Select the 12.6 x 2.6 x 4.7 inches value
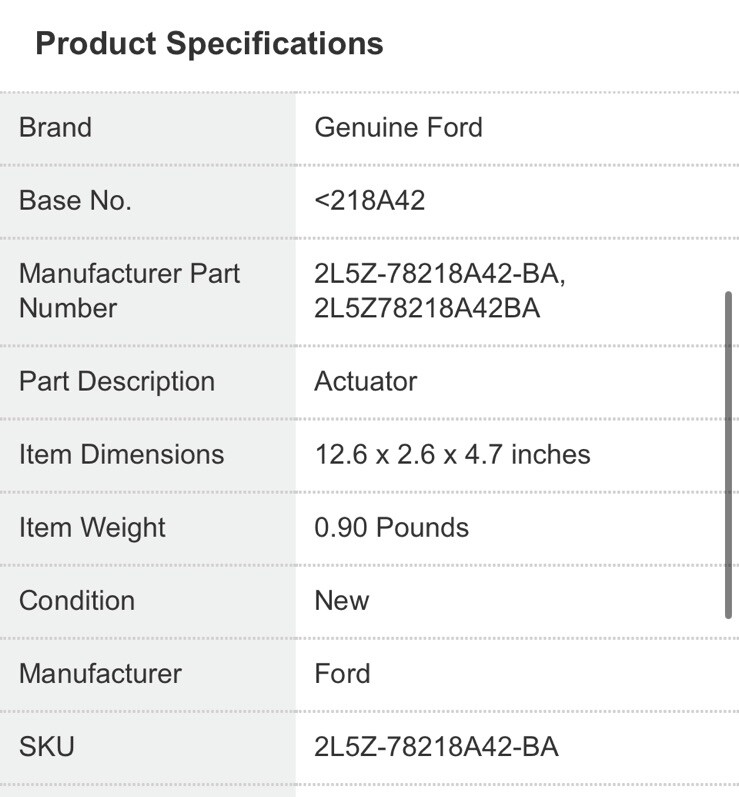The image size is (739, 797). [x=452, y=455]
